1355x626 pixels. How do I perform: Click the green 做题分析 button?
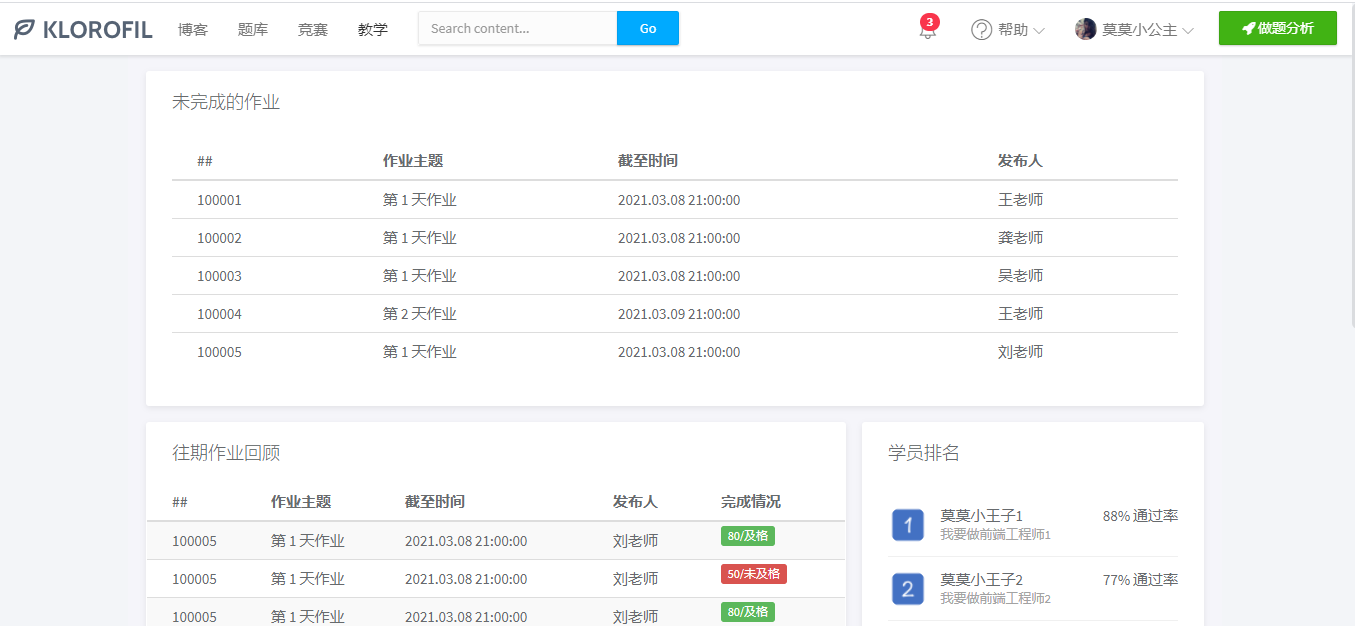1278,28
